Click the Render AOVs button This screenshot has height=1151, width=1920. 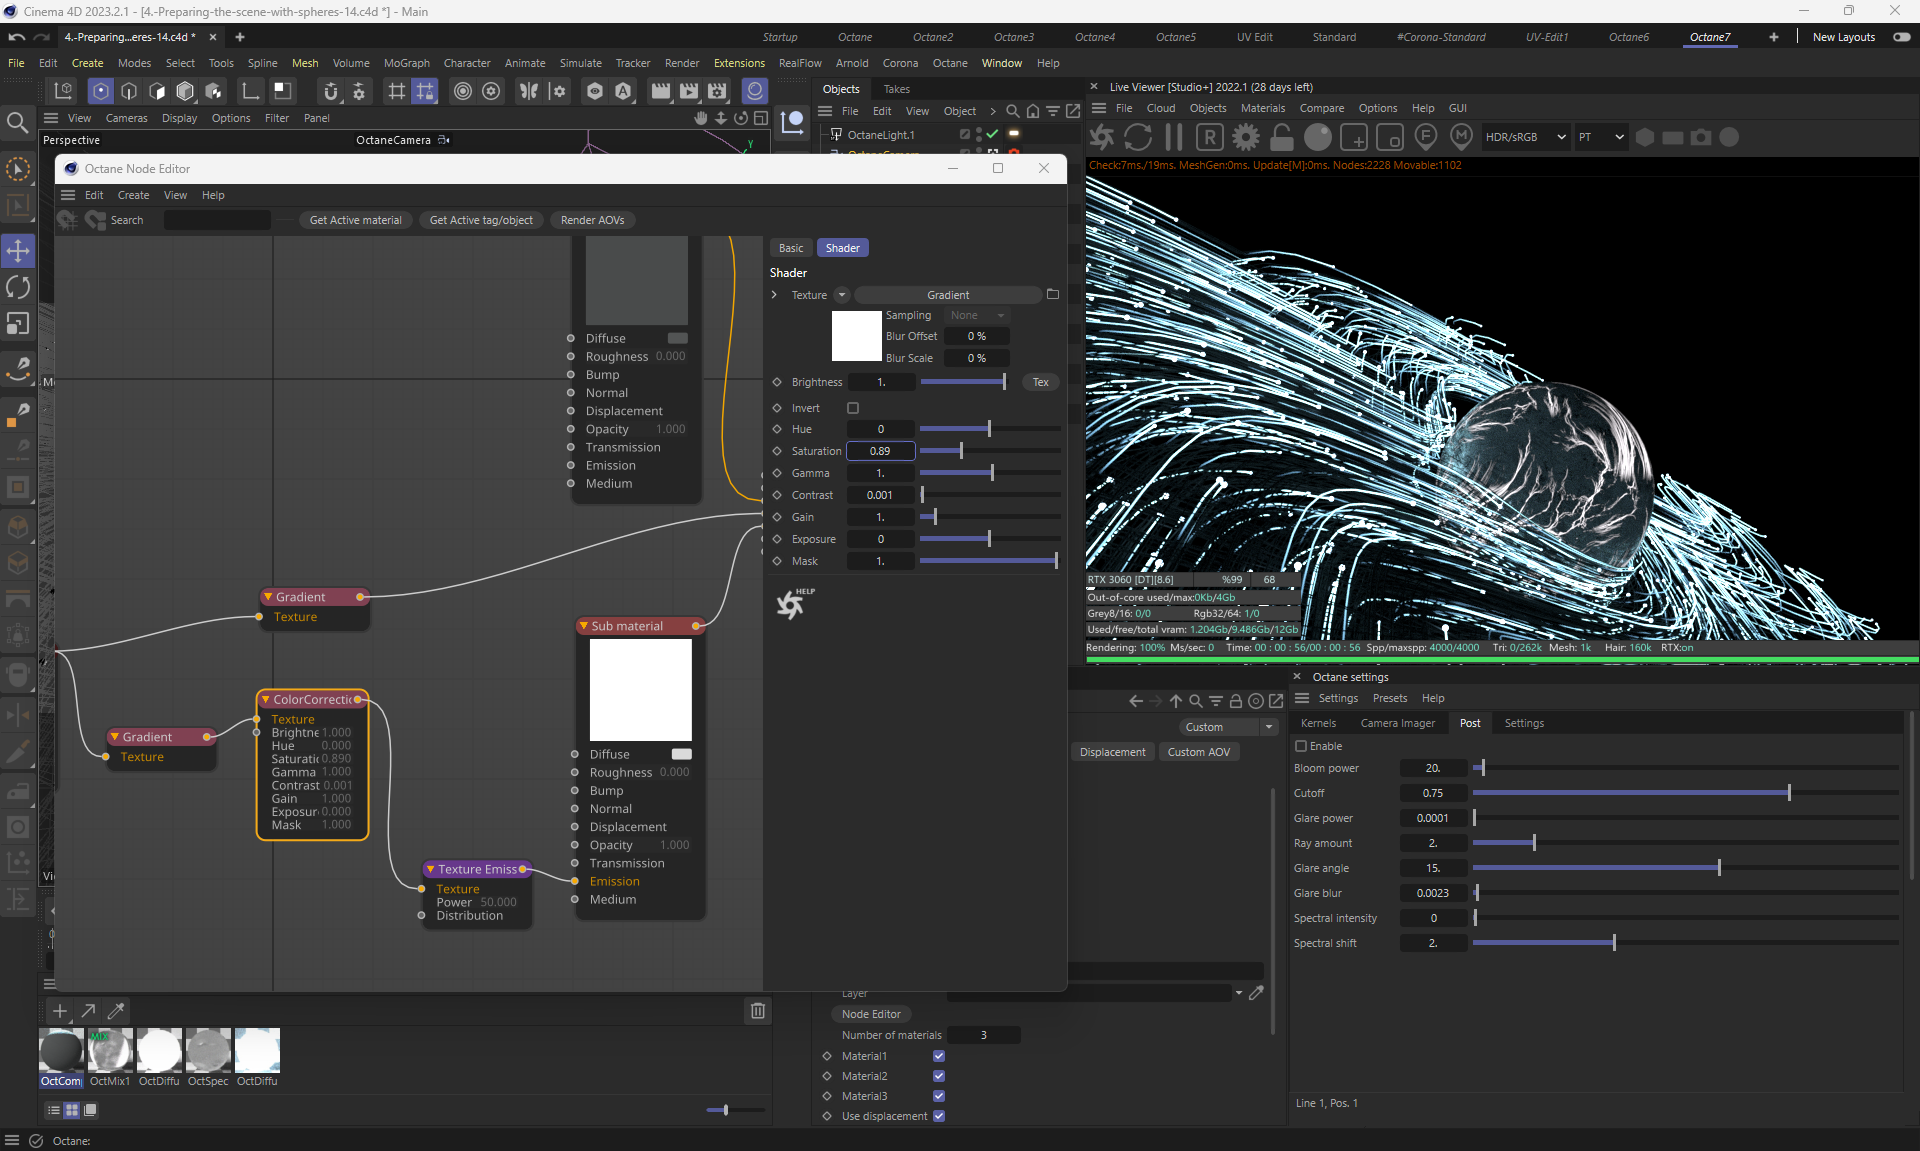coord(592,220)
